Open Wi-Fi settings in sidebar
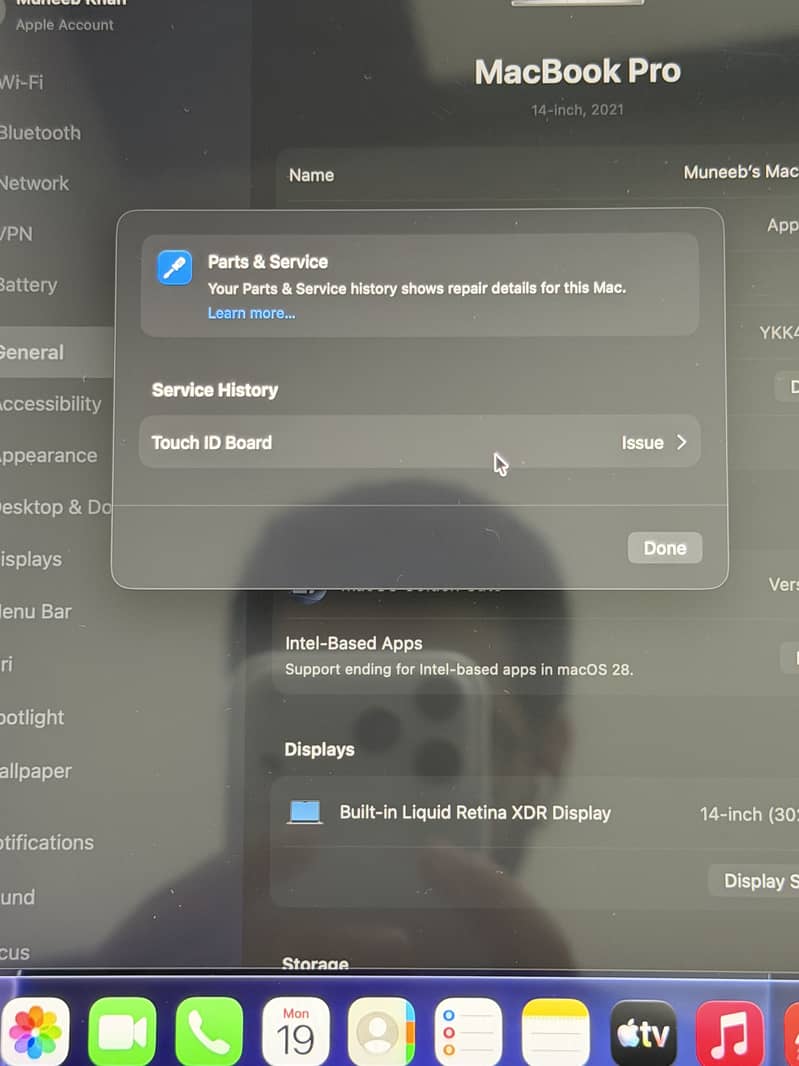 point(22,82)
